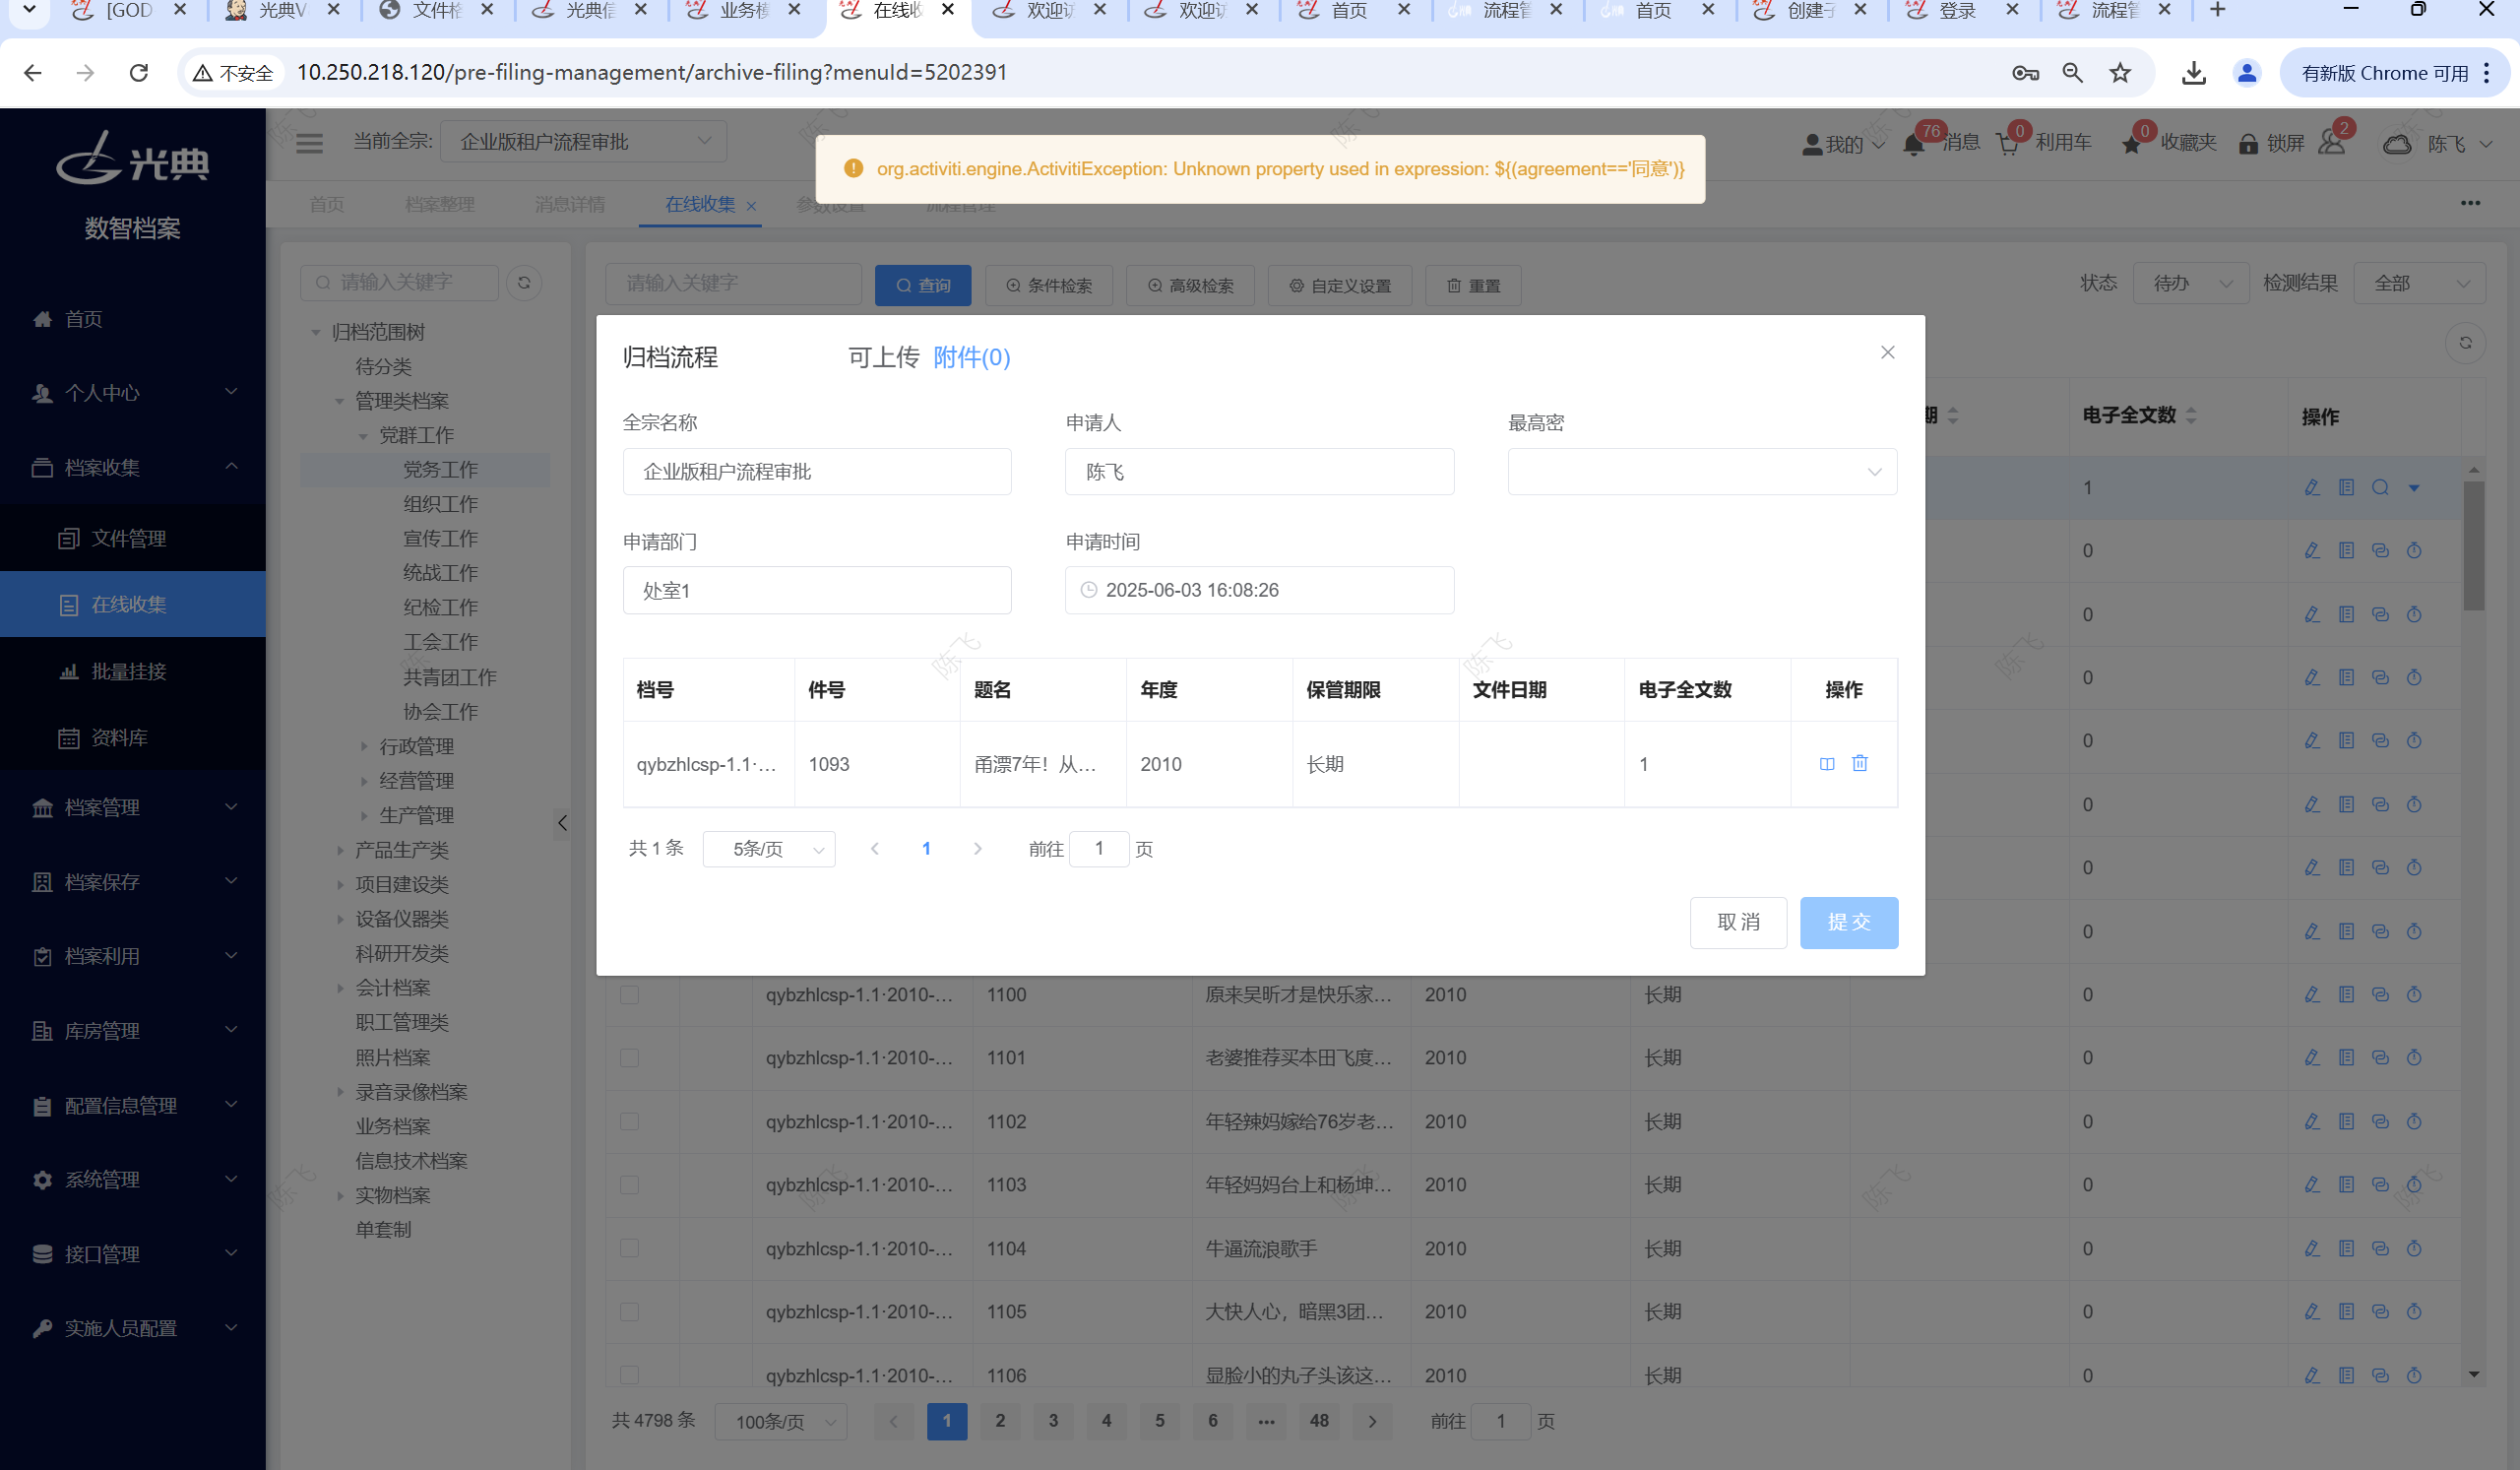
Task: Open the user icon with badge 2
Action: [x=2331, y=142]
